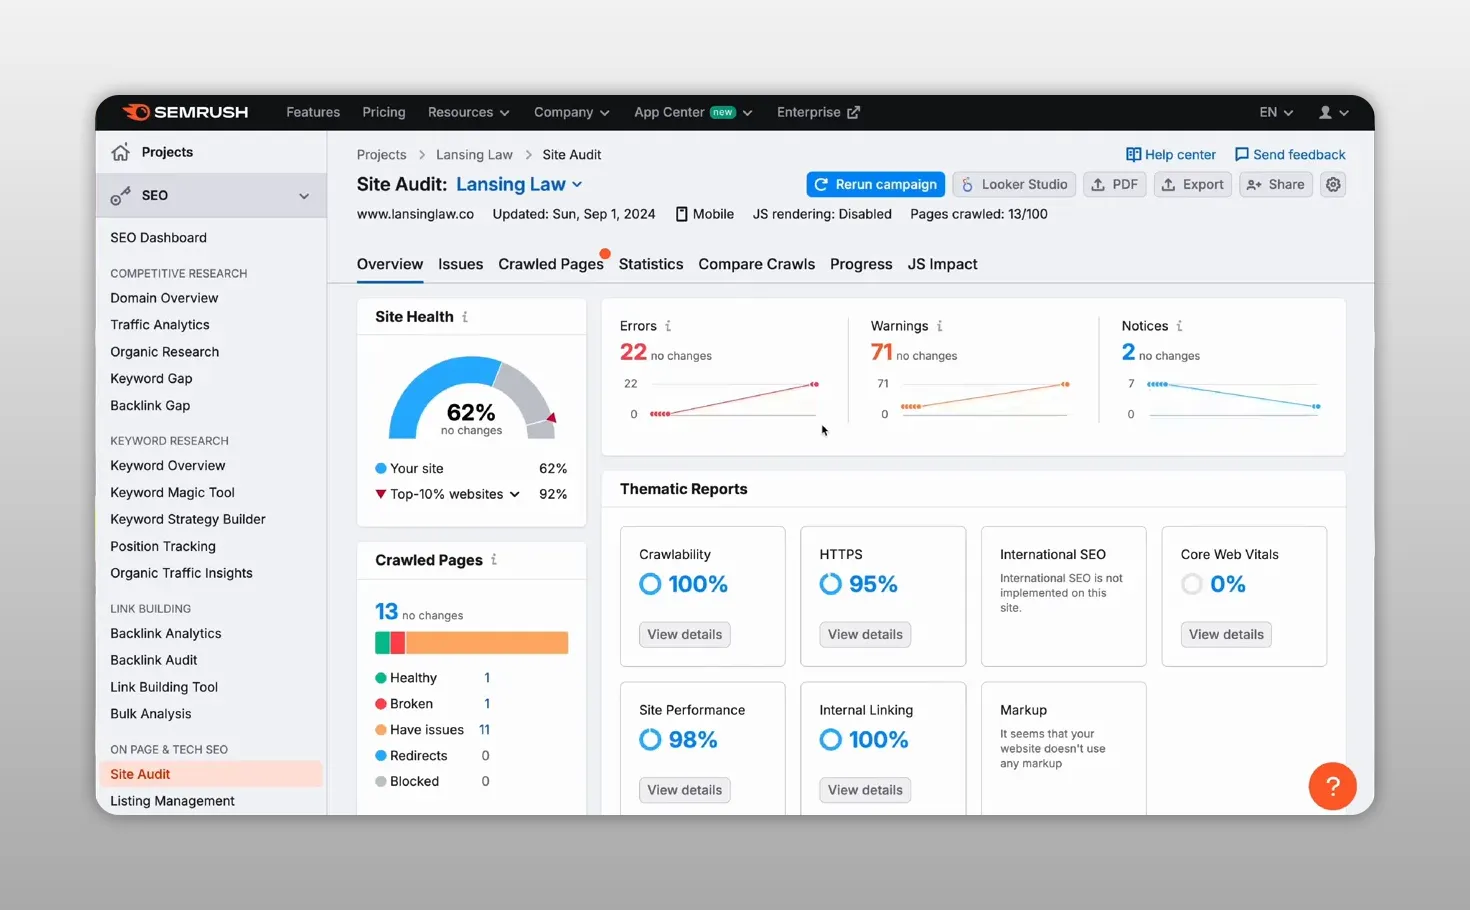Open the audit settings gear icon
The image size is (1470, 910).
pos(1333,185)
